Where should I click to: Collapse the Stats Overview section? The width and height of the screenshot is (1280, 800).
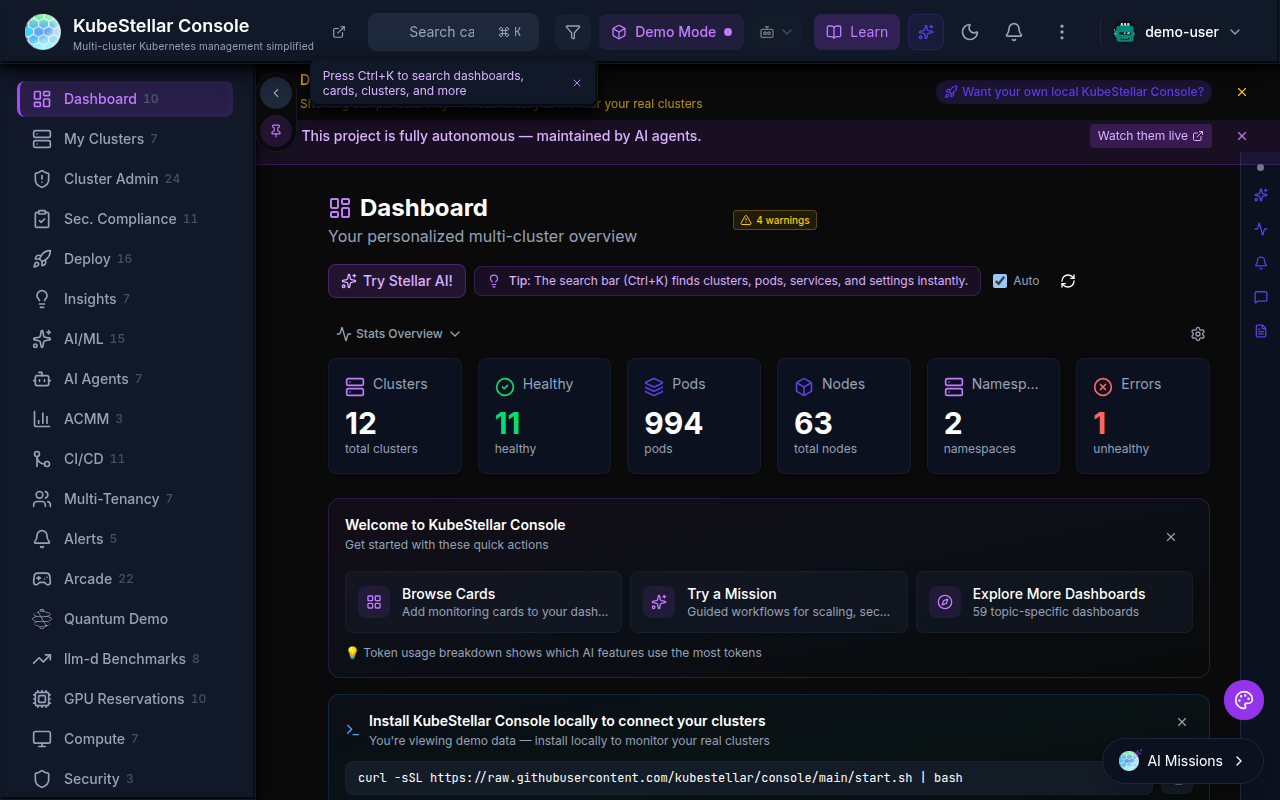(398, 334)
